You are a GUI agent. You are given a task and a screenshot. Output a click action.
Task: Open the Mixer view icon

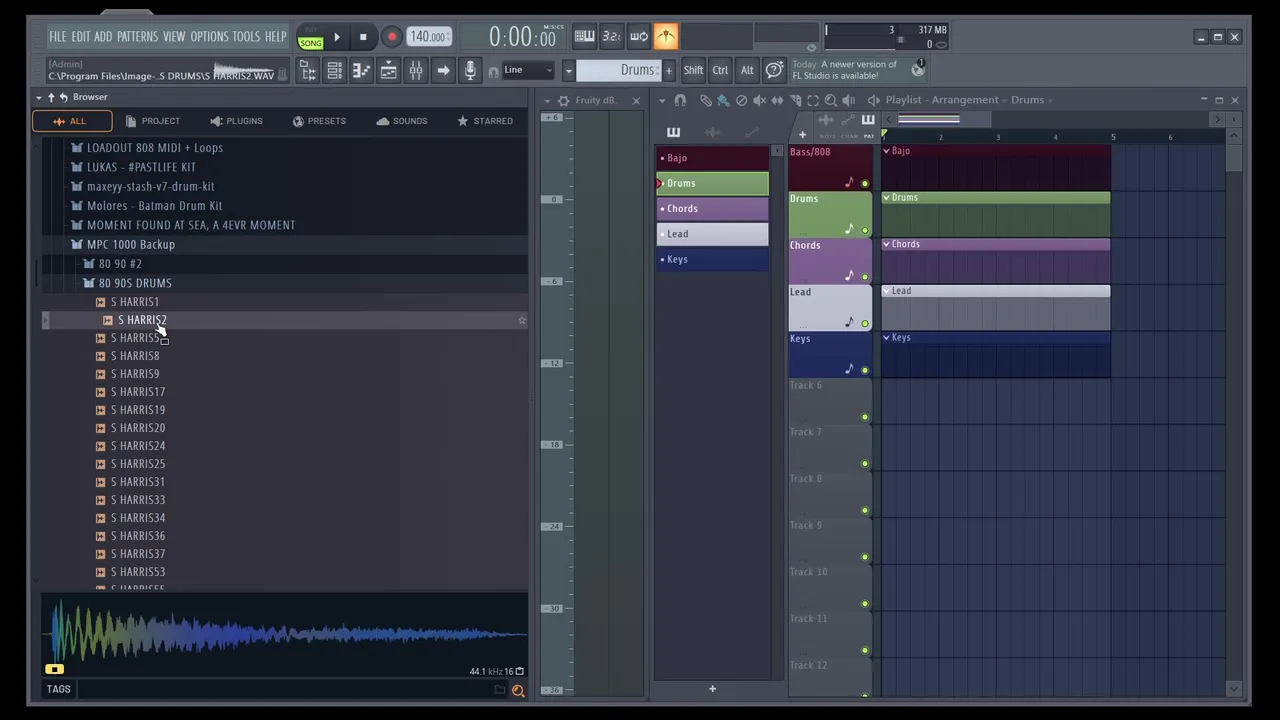[x=416, y=70]
